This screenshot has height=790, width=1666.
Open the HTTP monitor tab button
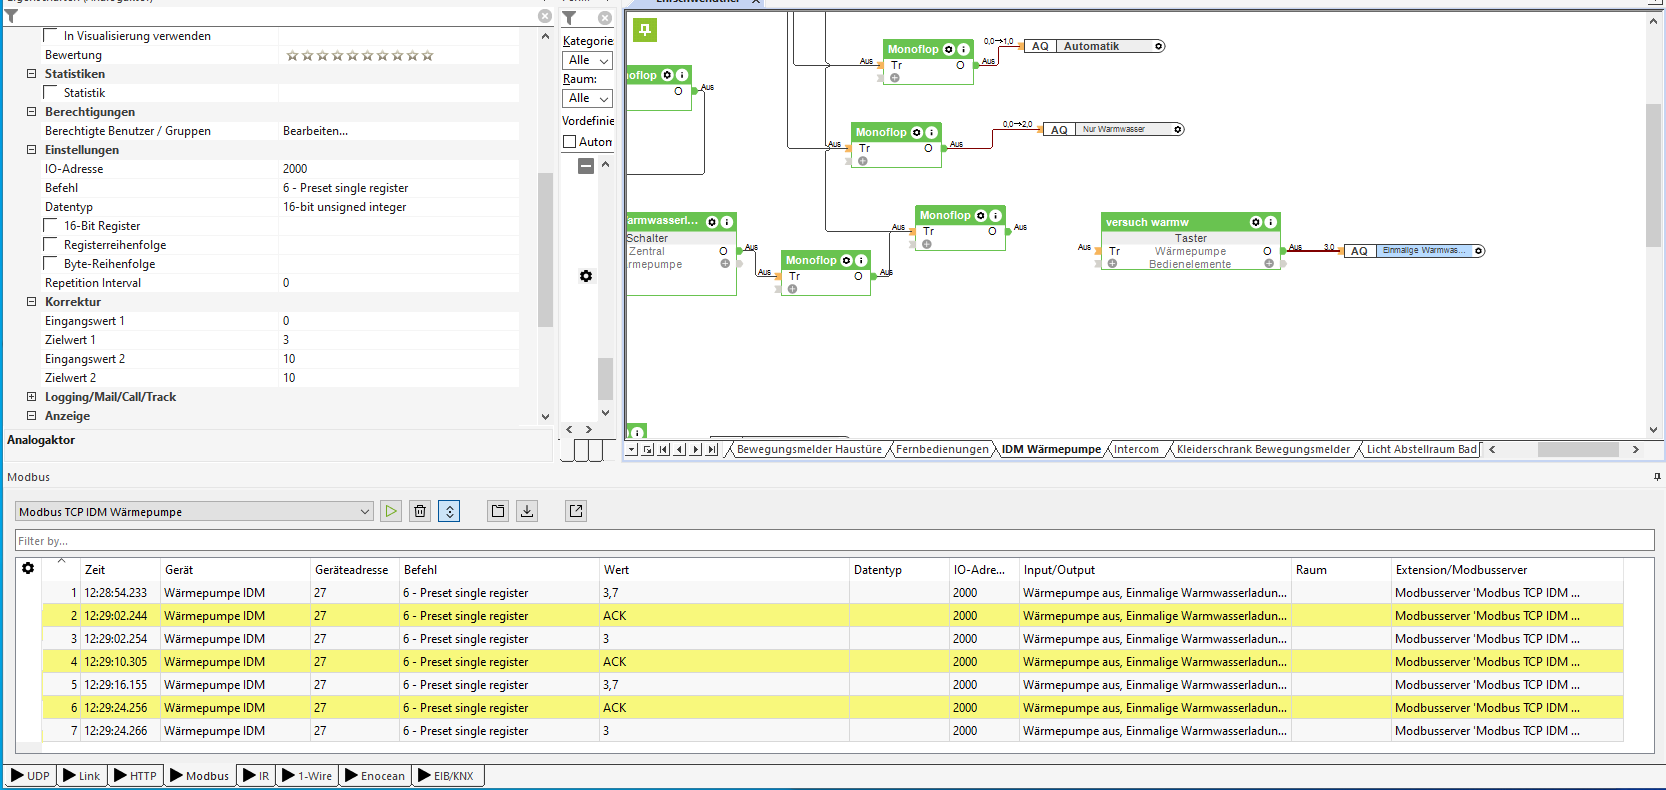[135, 776]
